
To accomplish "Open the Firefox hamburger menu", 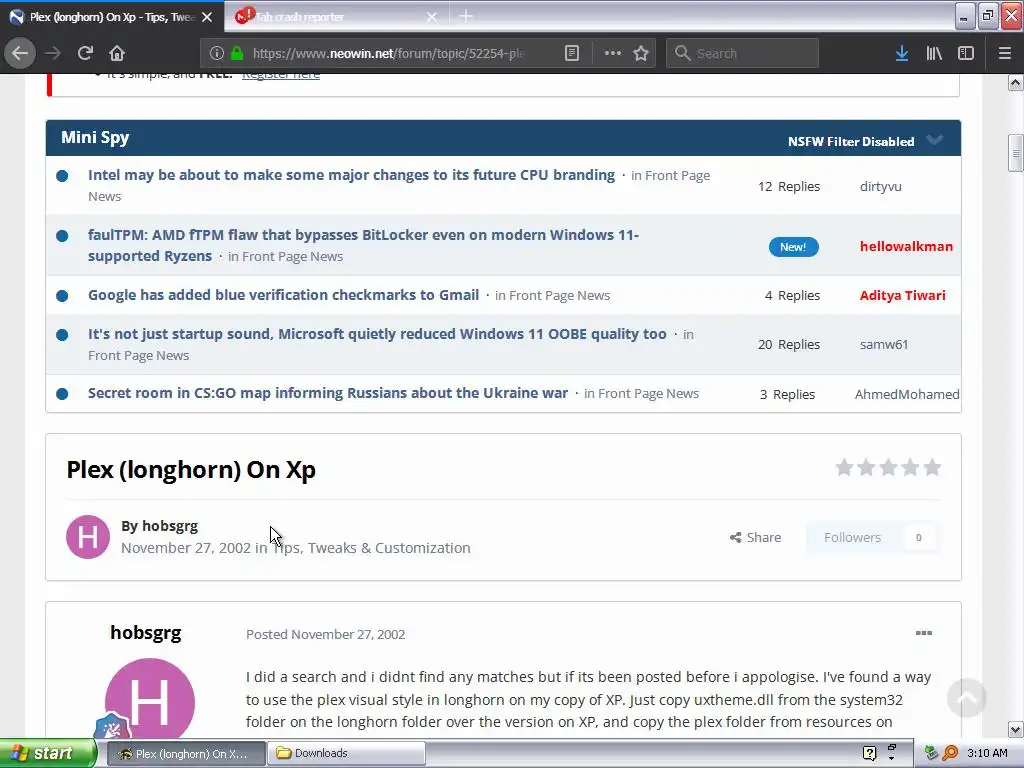I will coord(1004,54).
